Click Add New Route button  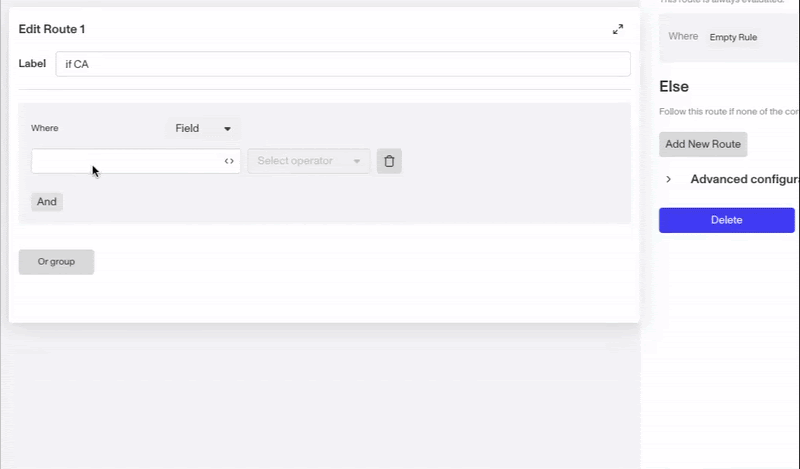tap(703, 144)
